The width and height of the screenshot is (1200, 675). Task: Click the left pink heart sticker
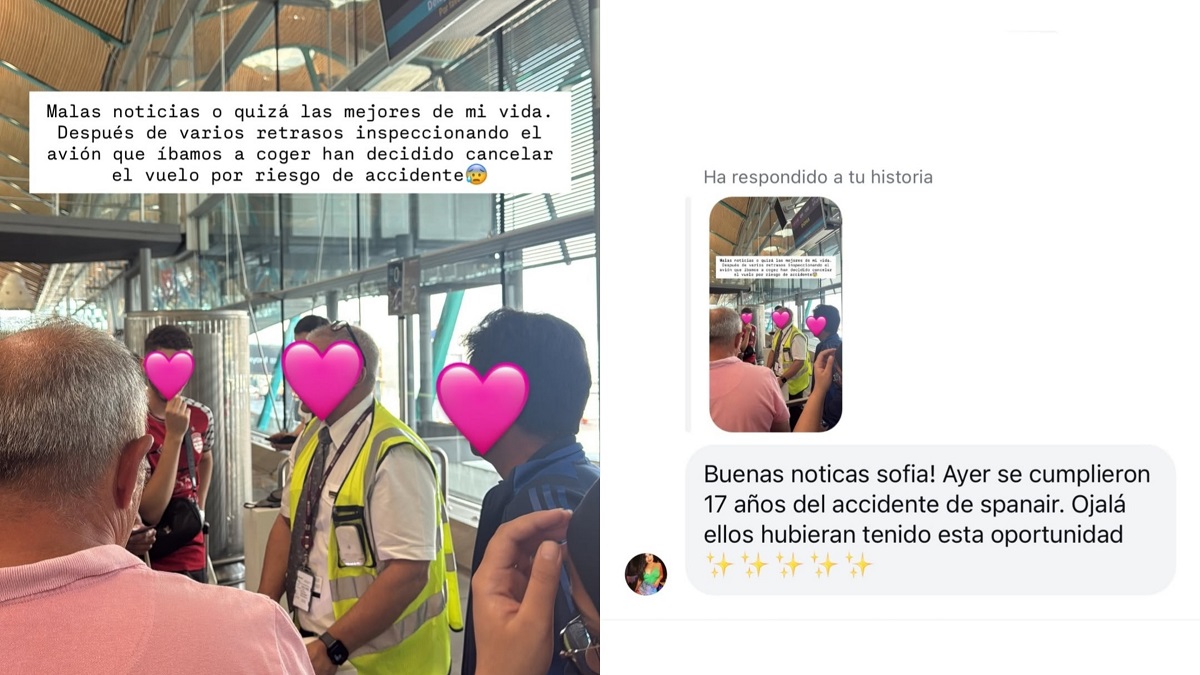click(169, 374)
